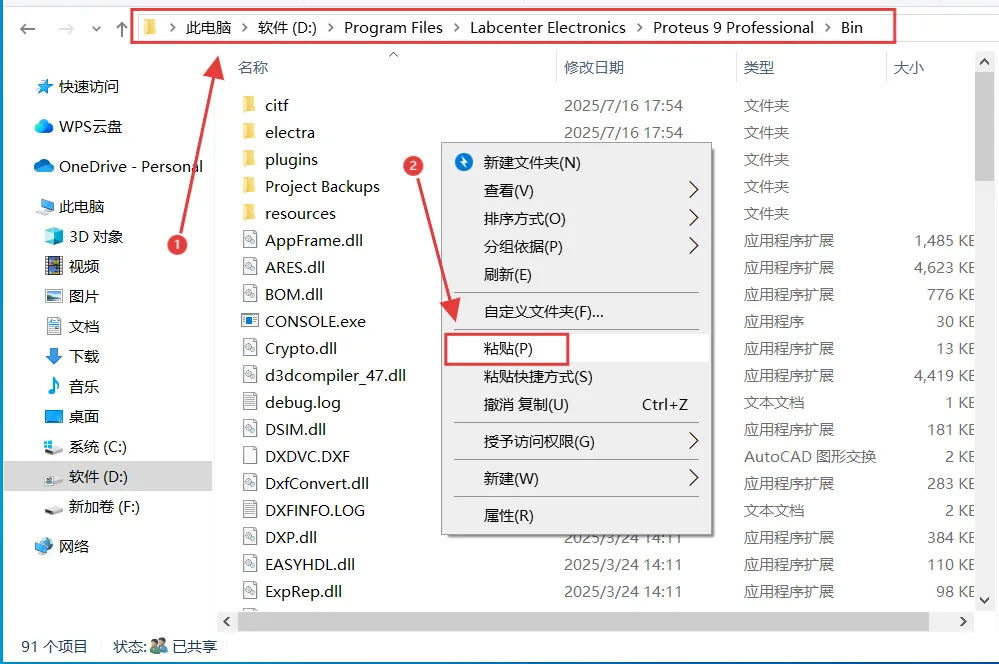Select 软件 (D:) drive in sidebar
This screenshot has width=999, height=664.
[x=108, y=477]
